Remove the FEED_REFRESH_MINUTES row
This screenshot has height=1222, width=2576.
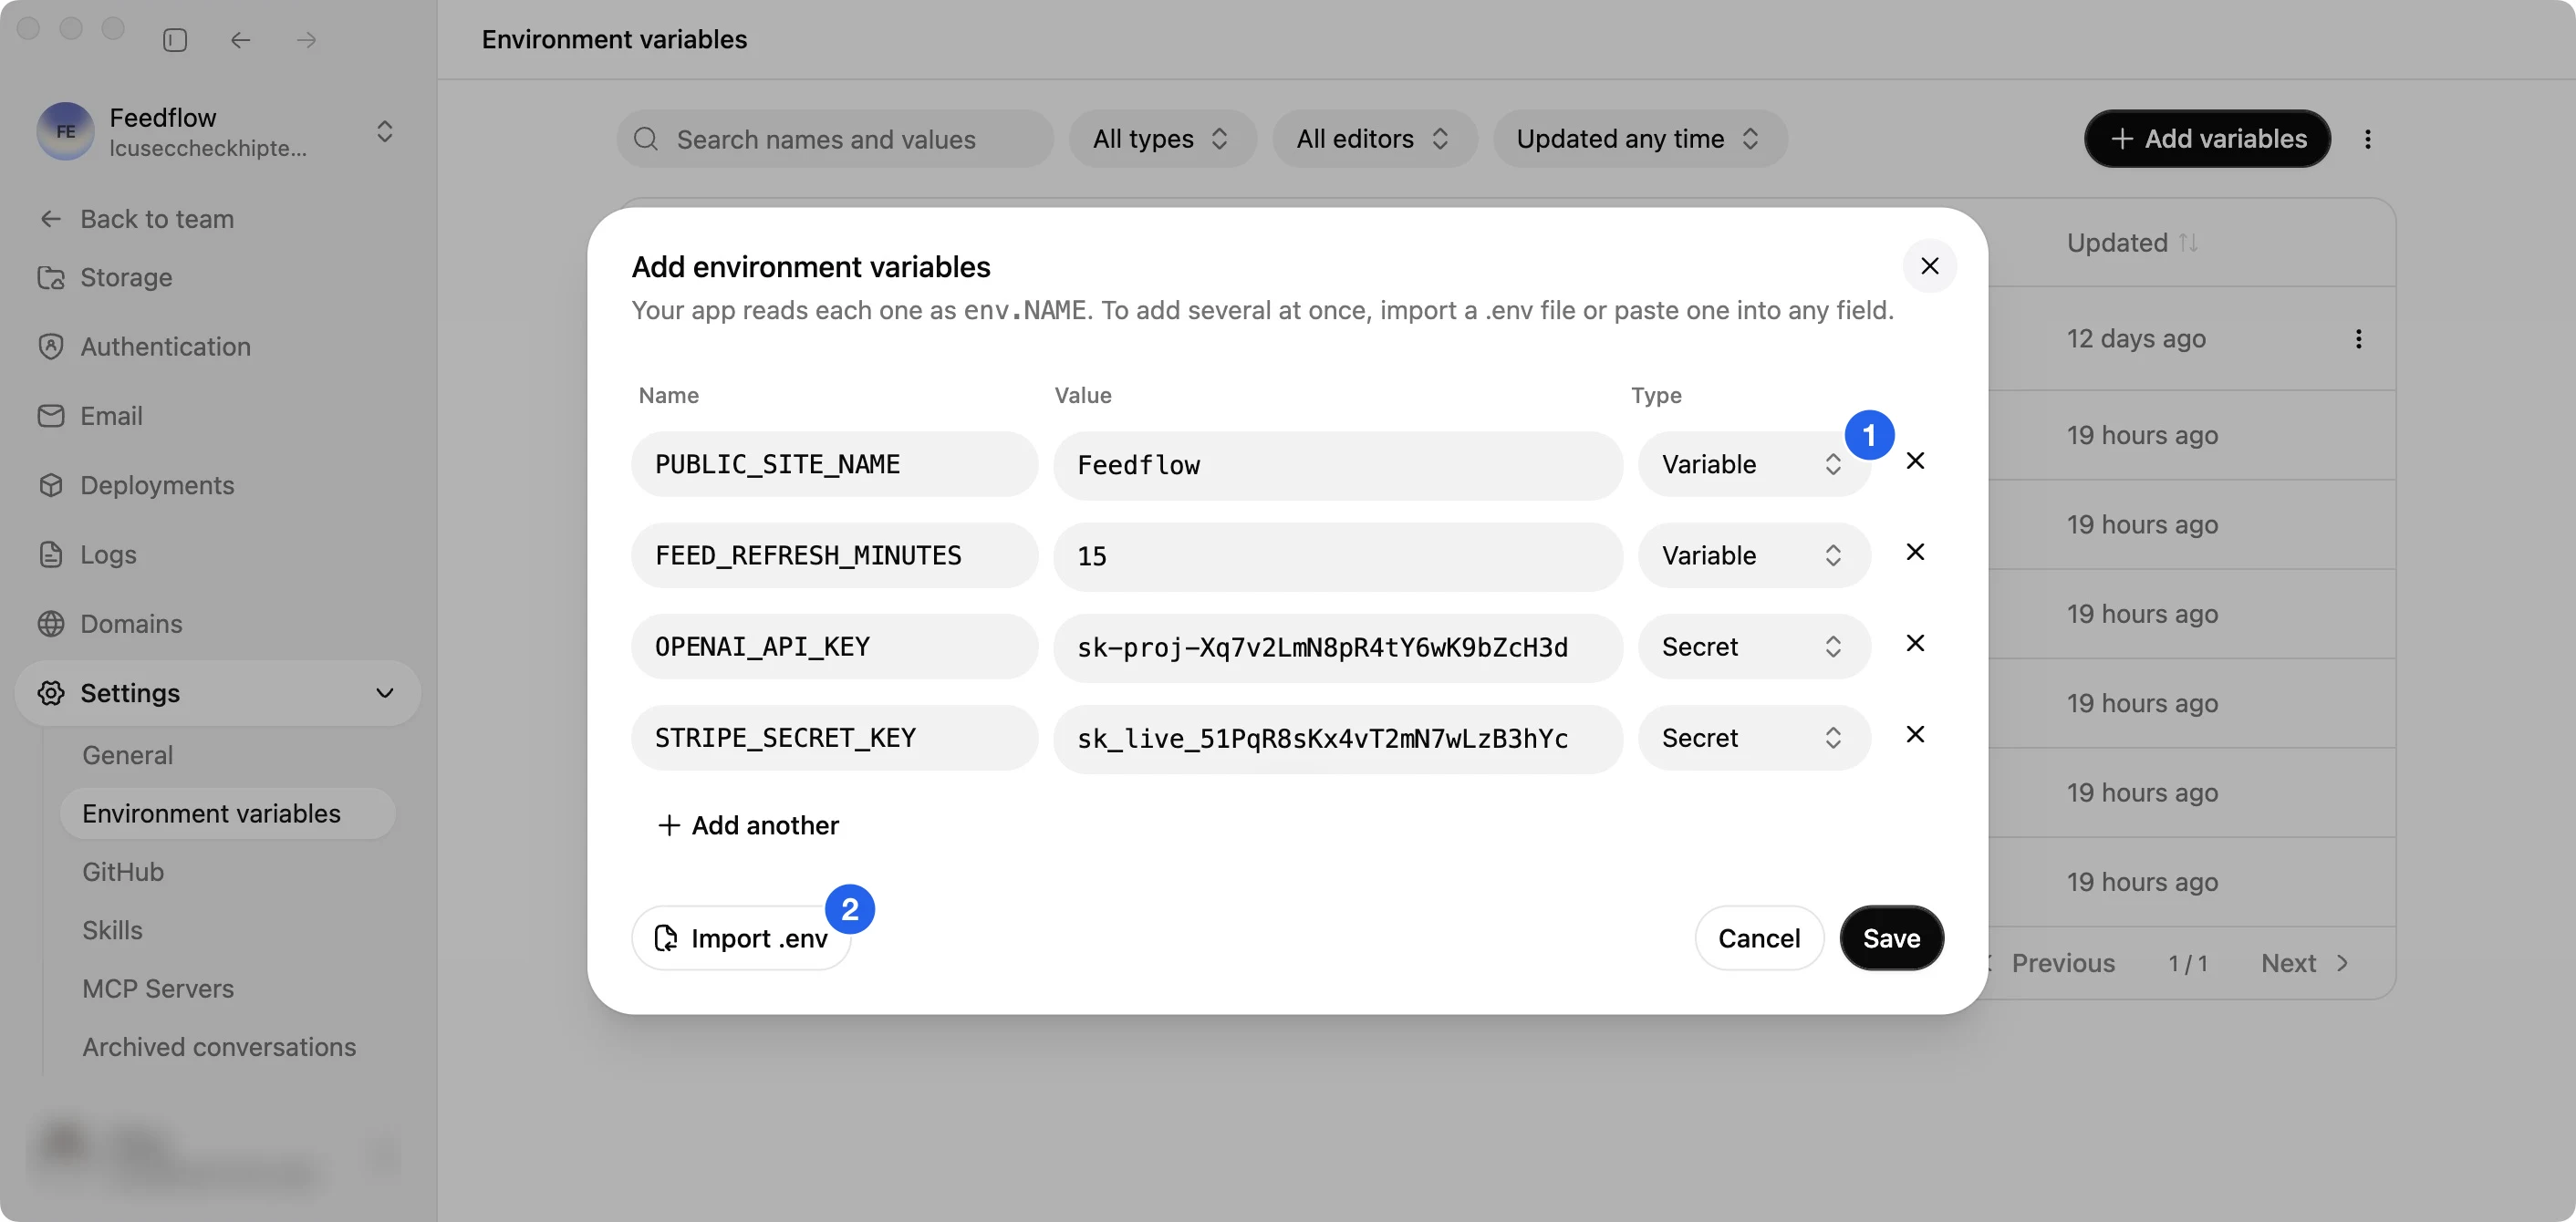1915,552
